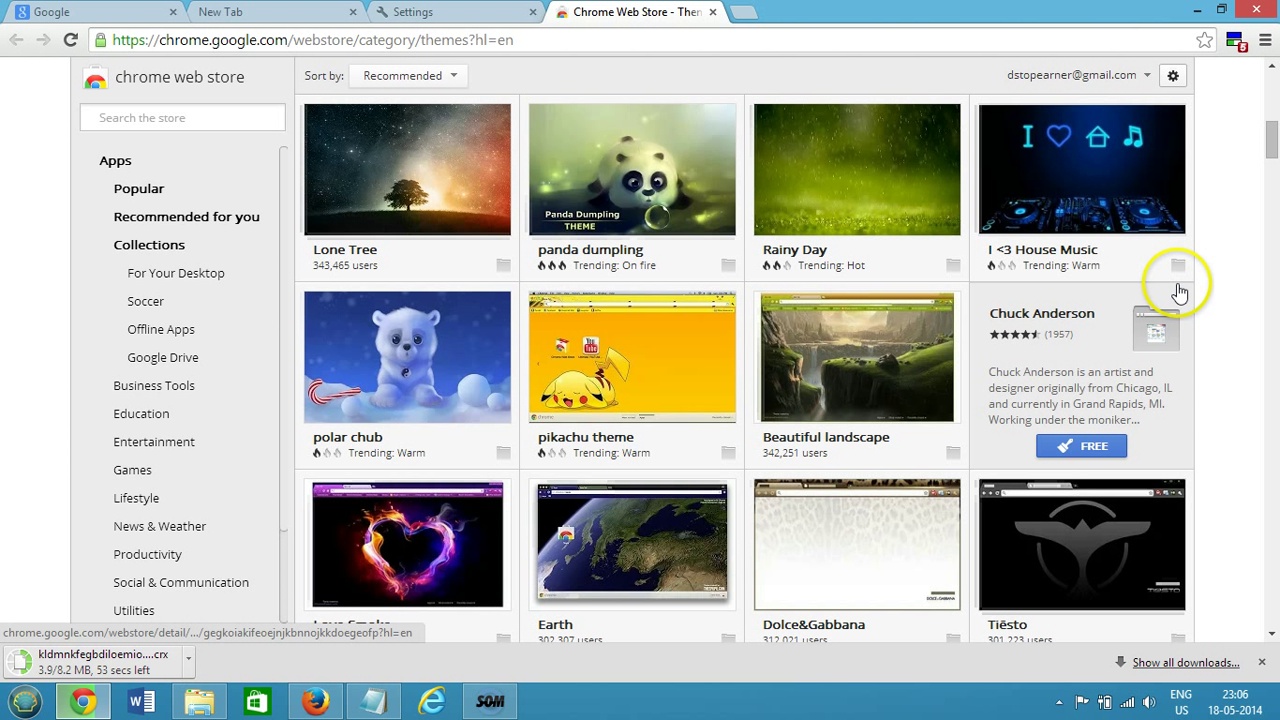The height and width of the screenshot is (720, 1280).
Task: Click the theme badge icon on Rainy Day card
Action: 953,265
